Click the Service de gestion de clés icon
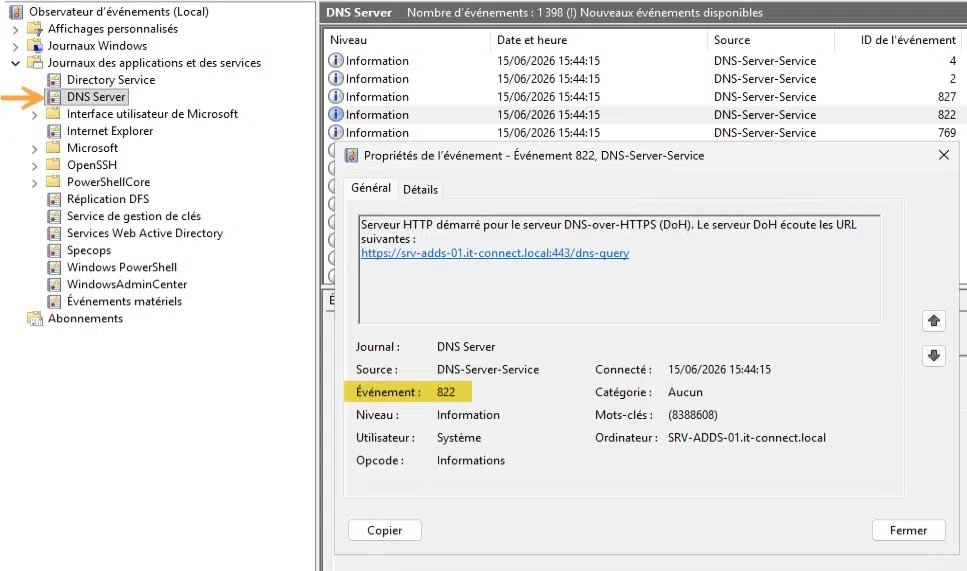The height and width of the screenshot is (571, 967). (54, 216)
